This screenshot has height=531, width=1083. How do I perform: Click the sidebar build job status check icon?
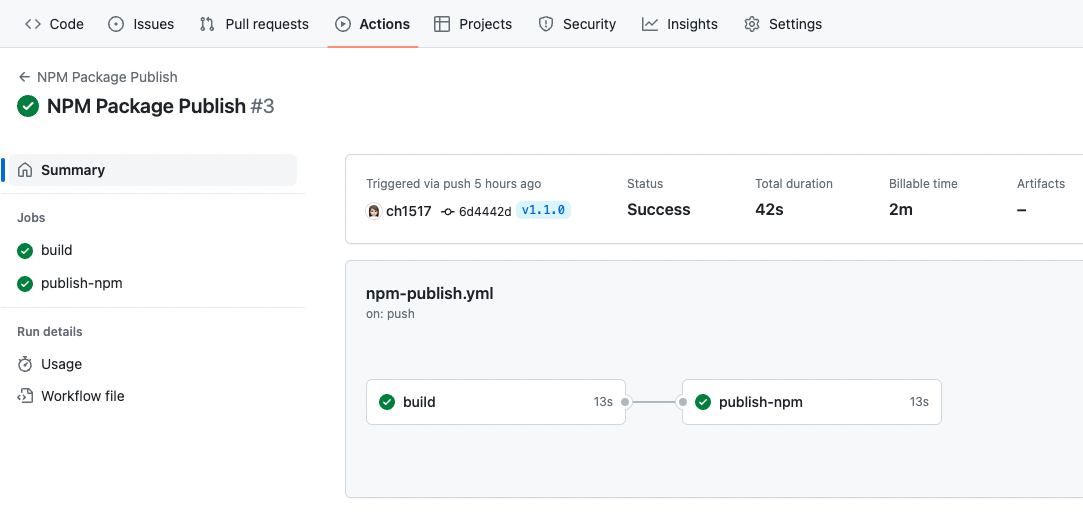(x=25, y=251)
